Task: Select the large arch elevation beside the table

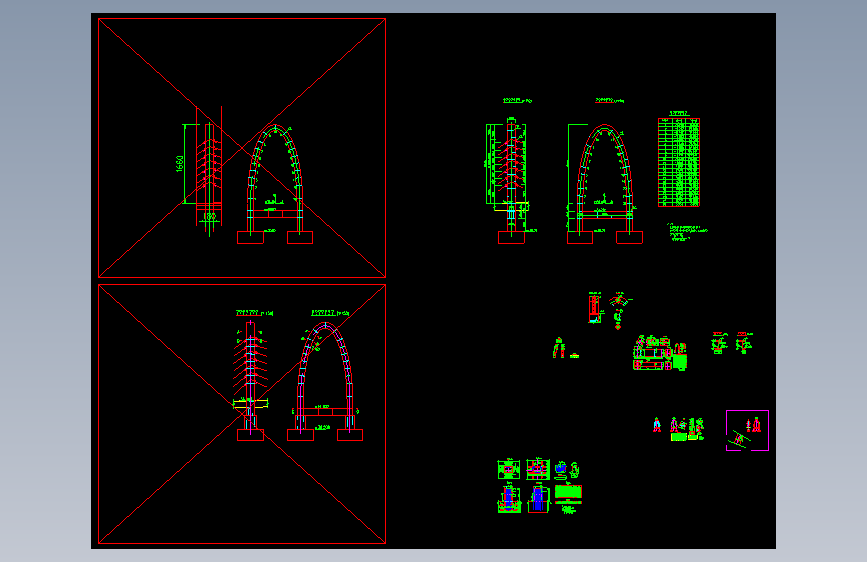Action: pyautogui.click(x=605, y=184)
